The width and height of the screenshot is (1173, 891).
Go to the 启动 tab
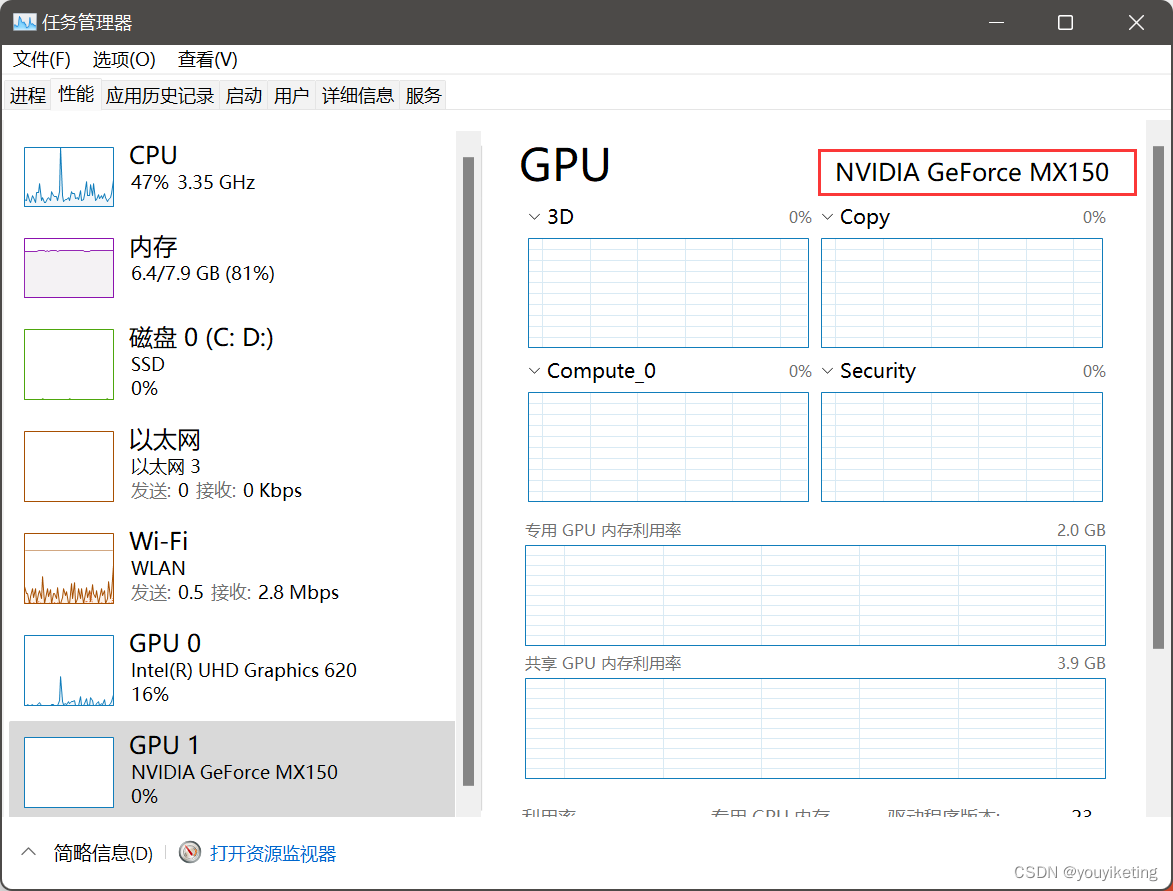click(x=244, y=95)
